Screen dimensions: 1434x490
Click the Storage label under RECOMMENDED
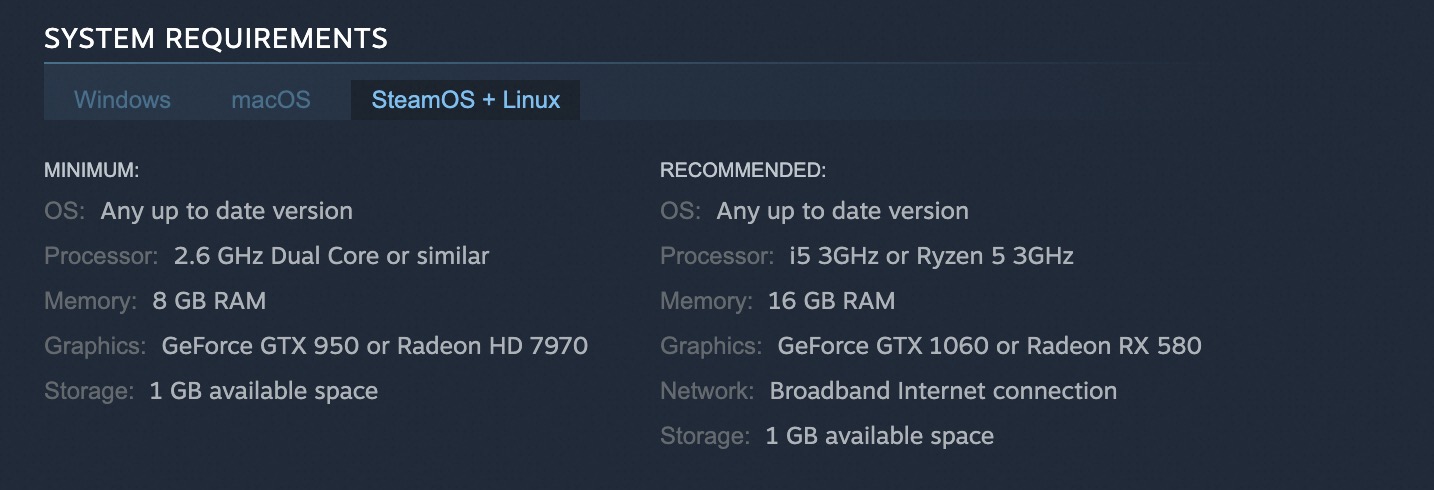(x=705, y=436)
